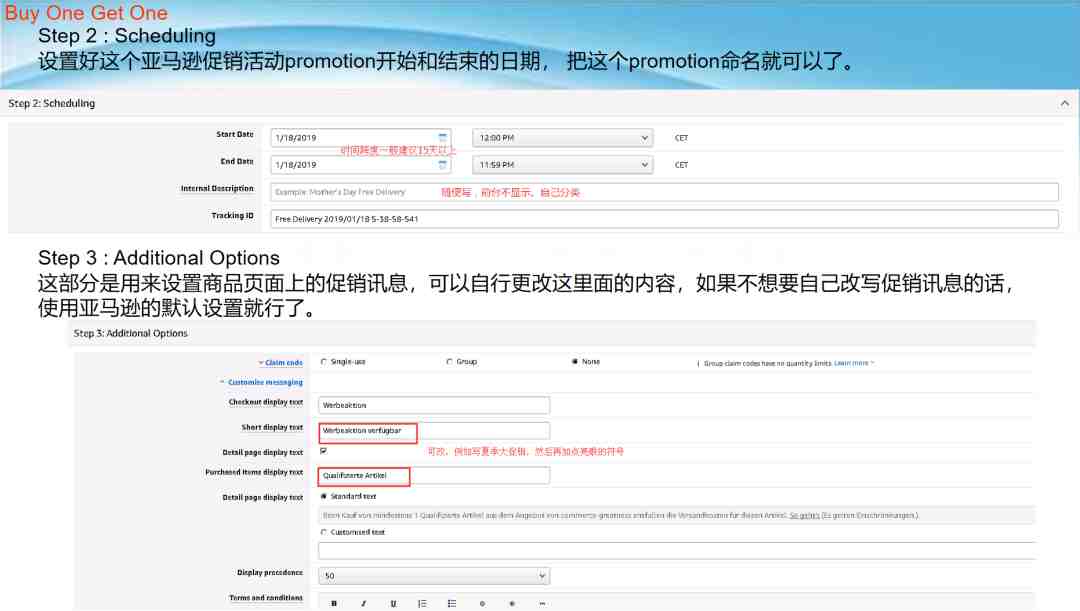Toggle bold in Terms and conditions editor
Image resolution: width=1080 pixels, height=611 pixels.
(x=334, y=603)
